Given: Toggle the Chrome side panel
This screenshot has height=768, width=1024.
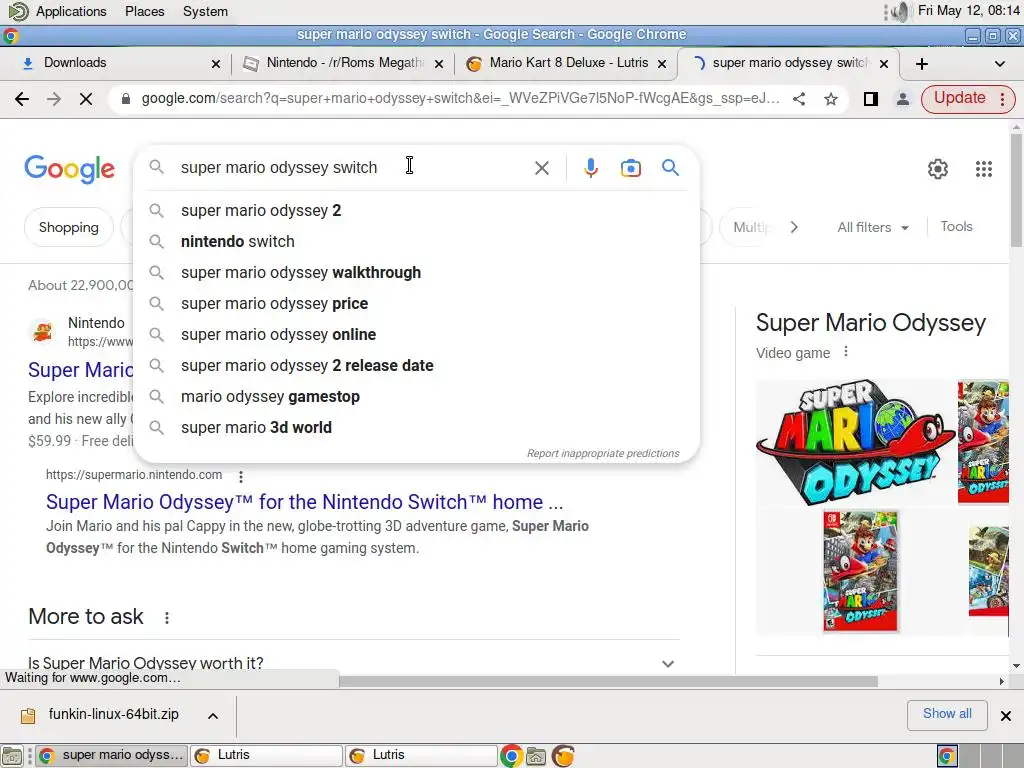Looking at the screenshot, I should 871,99.
